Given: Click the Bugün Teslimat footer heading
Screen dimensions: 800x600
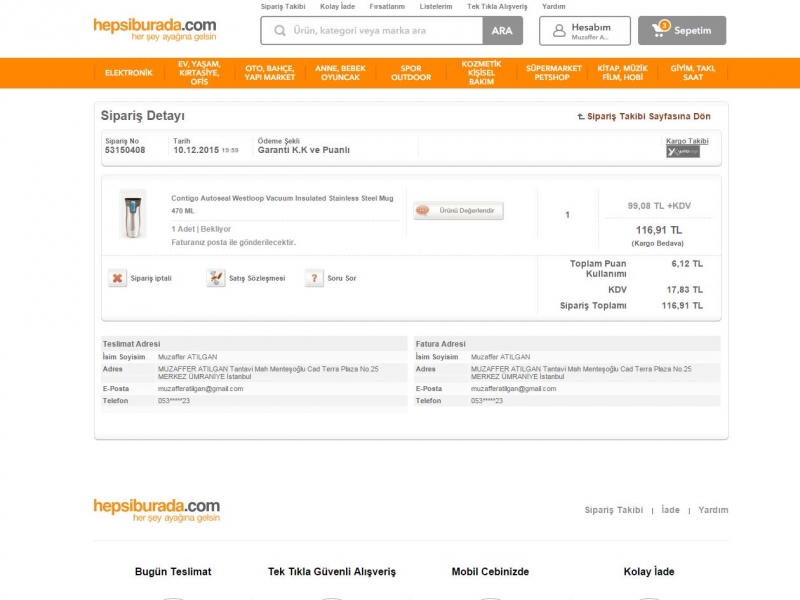Looking at the screenshot, I should (x=173, y=571).
